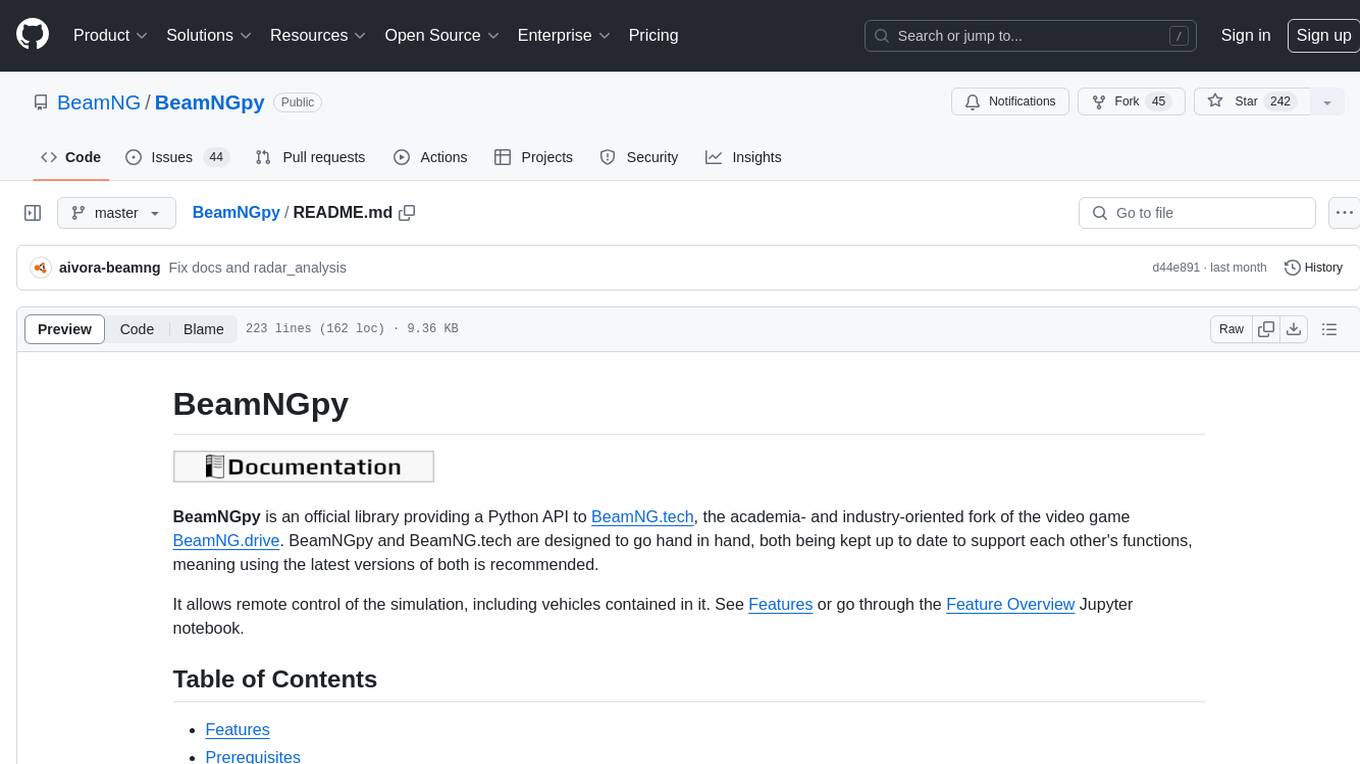Open aivora-beamng author avatar
Viewport: 1360px width, 764px height.
(41, 268)
